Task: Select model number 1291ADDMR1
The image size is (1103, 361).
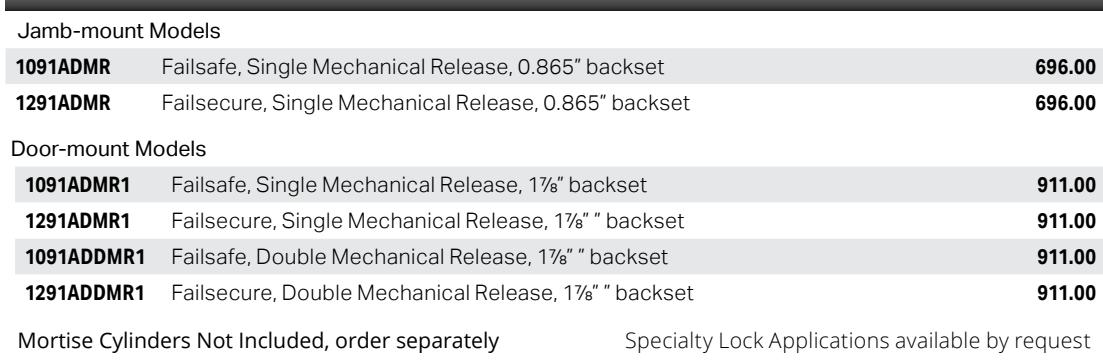Action: click(x=85, y=293)
